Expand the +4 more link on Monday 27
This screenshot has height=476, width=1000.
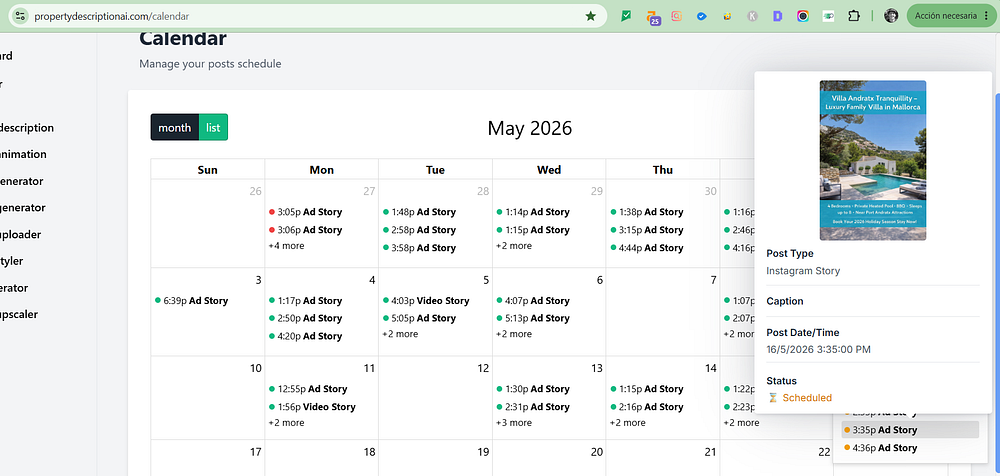point(286,246)
